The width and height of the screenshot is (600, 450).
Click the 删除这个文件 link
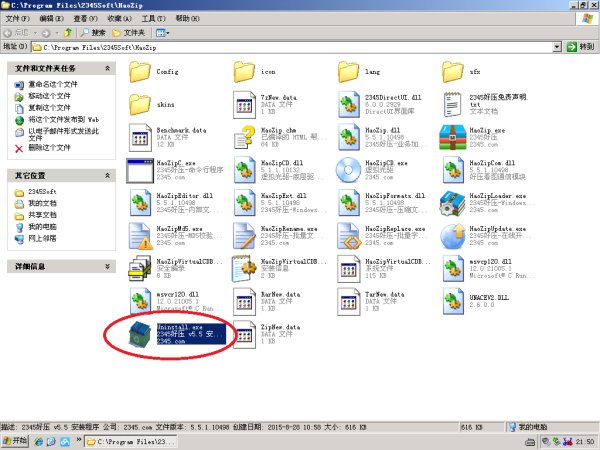coord(55,148)
